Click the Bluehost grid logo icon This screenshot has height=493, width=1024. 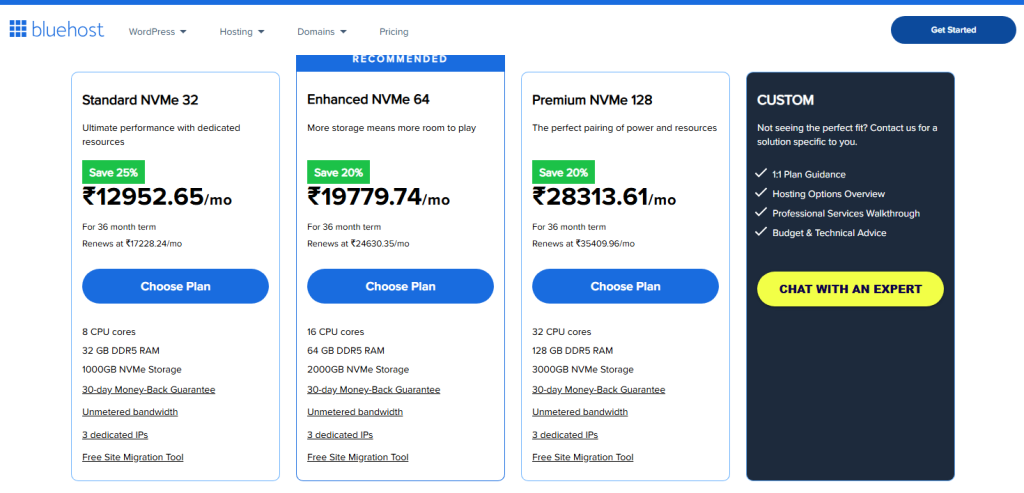pyautogui.click(x=19, y=29)
